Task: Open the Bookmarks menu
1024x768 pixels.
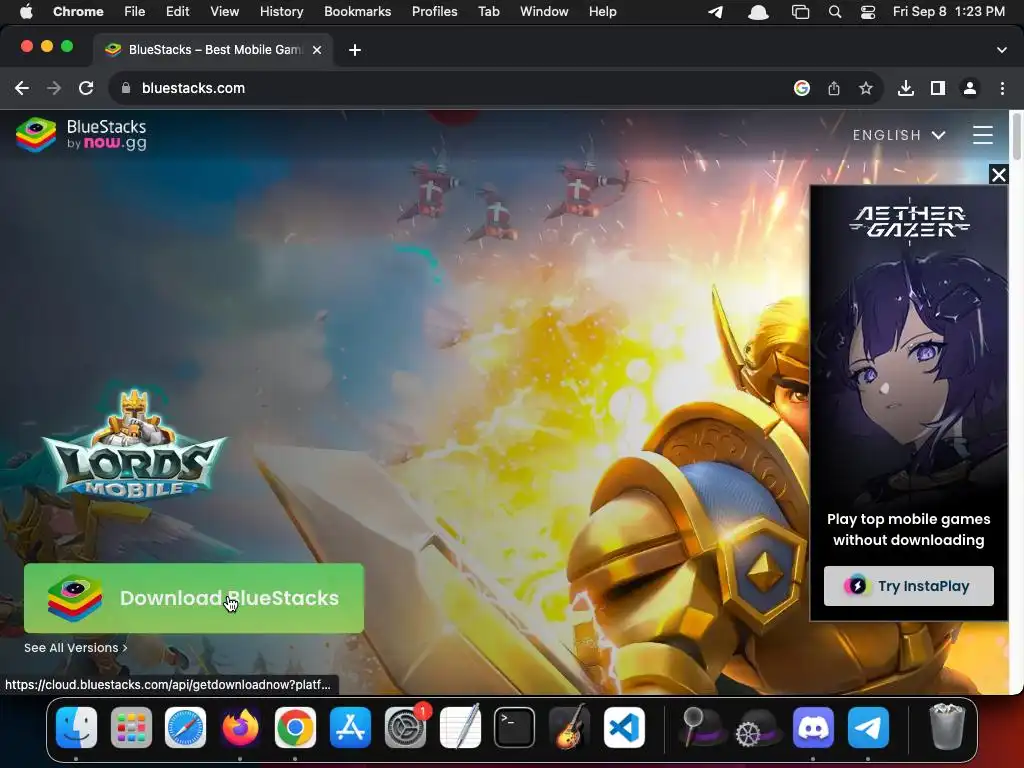Action: (357, 12)
